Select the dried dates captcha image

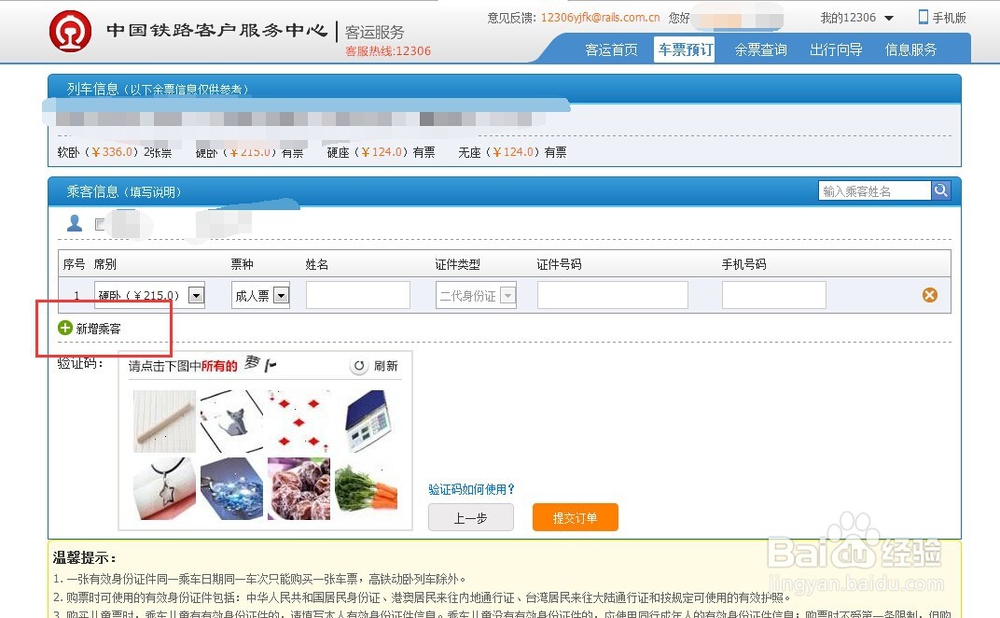299,489
